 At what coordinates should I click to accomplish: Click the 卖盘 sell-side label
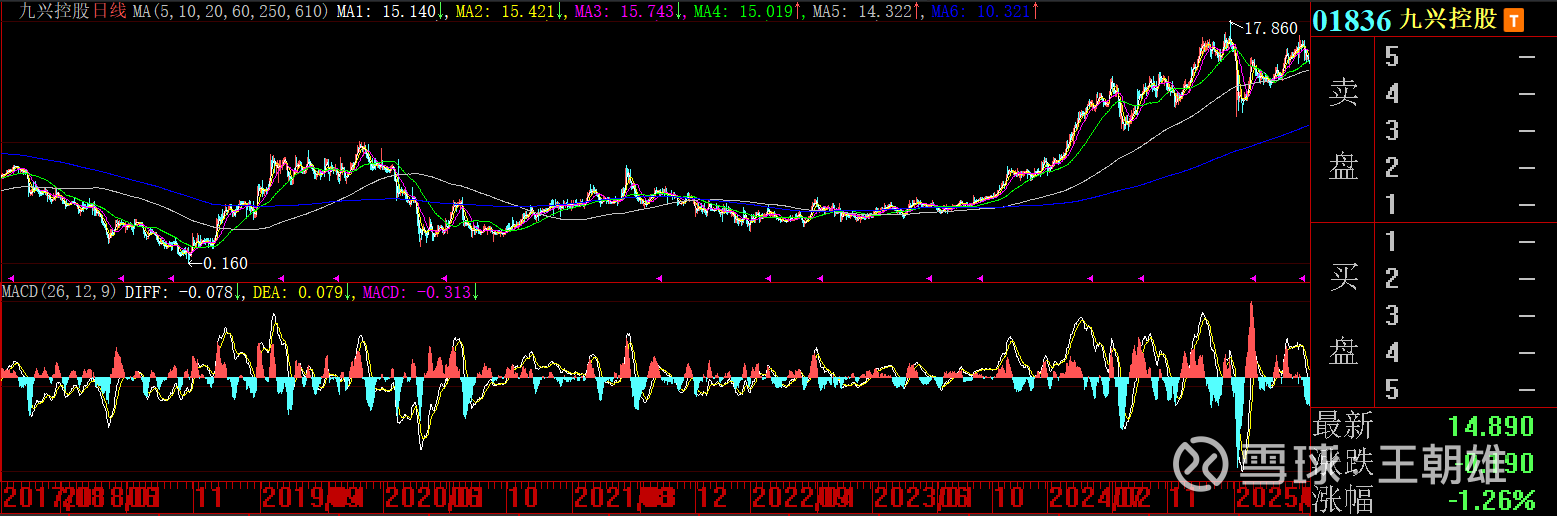[1343, 130]
